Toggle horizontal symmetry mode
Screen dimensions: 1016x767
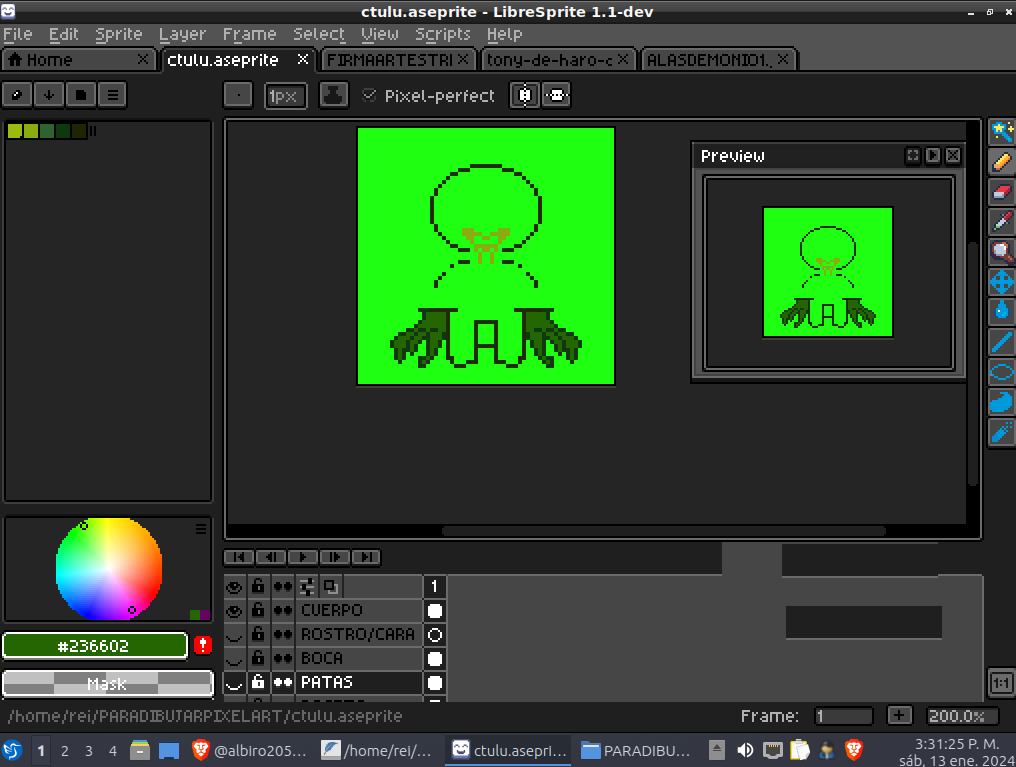(525, 95)
